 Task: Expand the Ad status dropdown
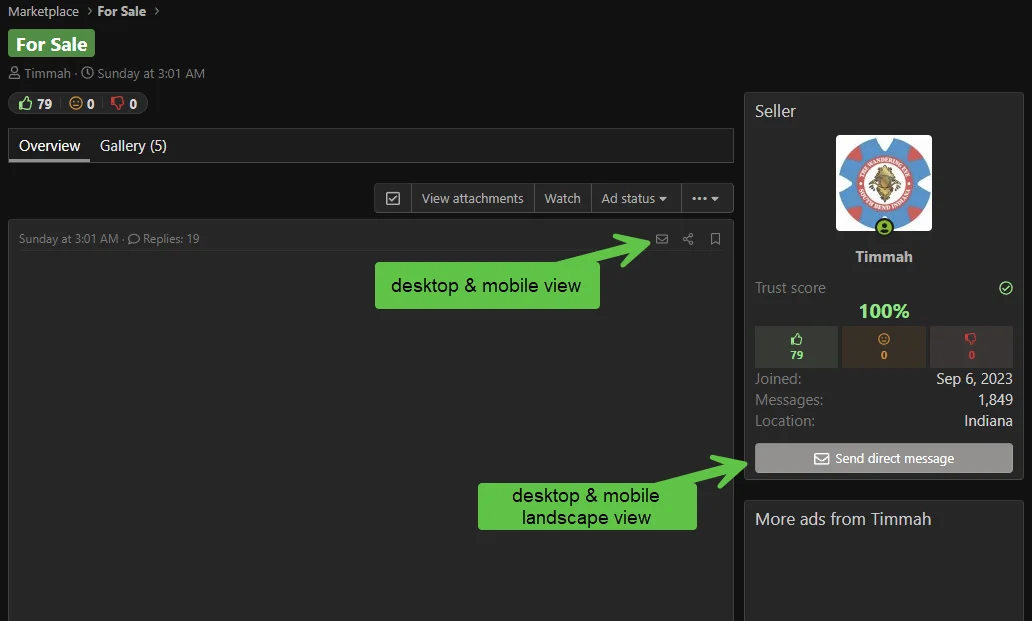click(x=634, y=198)
